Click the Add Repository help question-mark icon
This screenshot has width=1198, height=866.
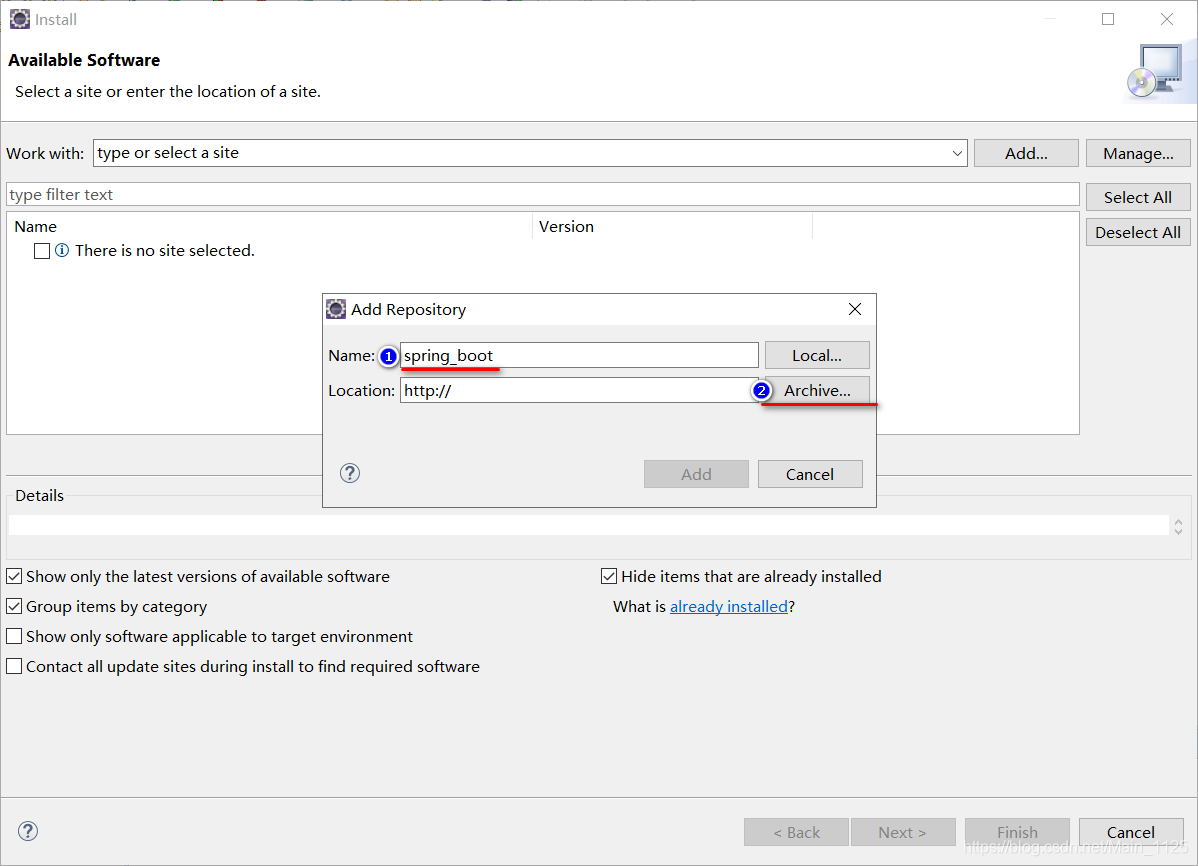pos(350,473)
